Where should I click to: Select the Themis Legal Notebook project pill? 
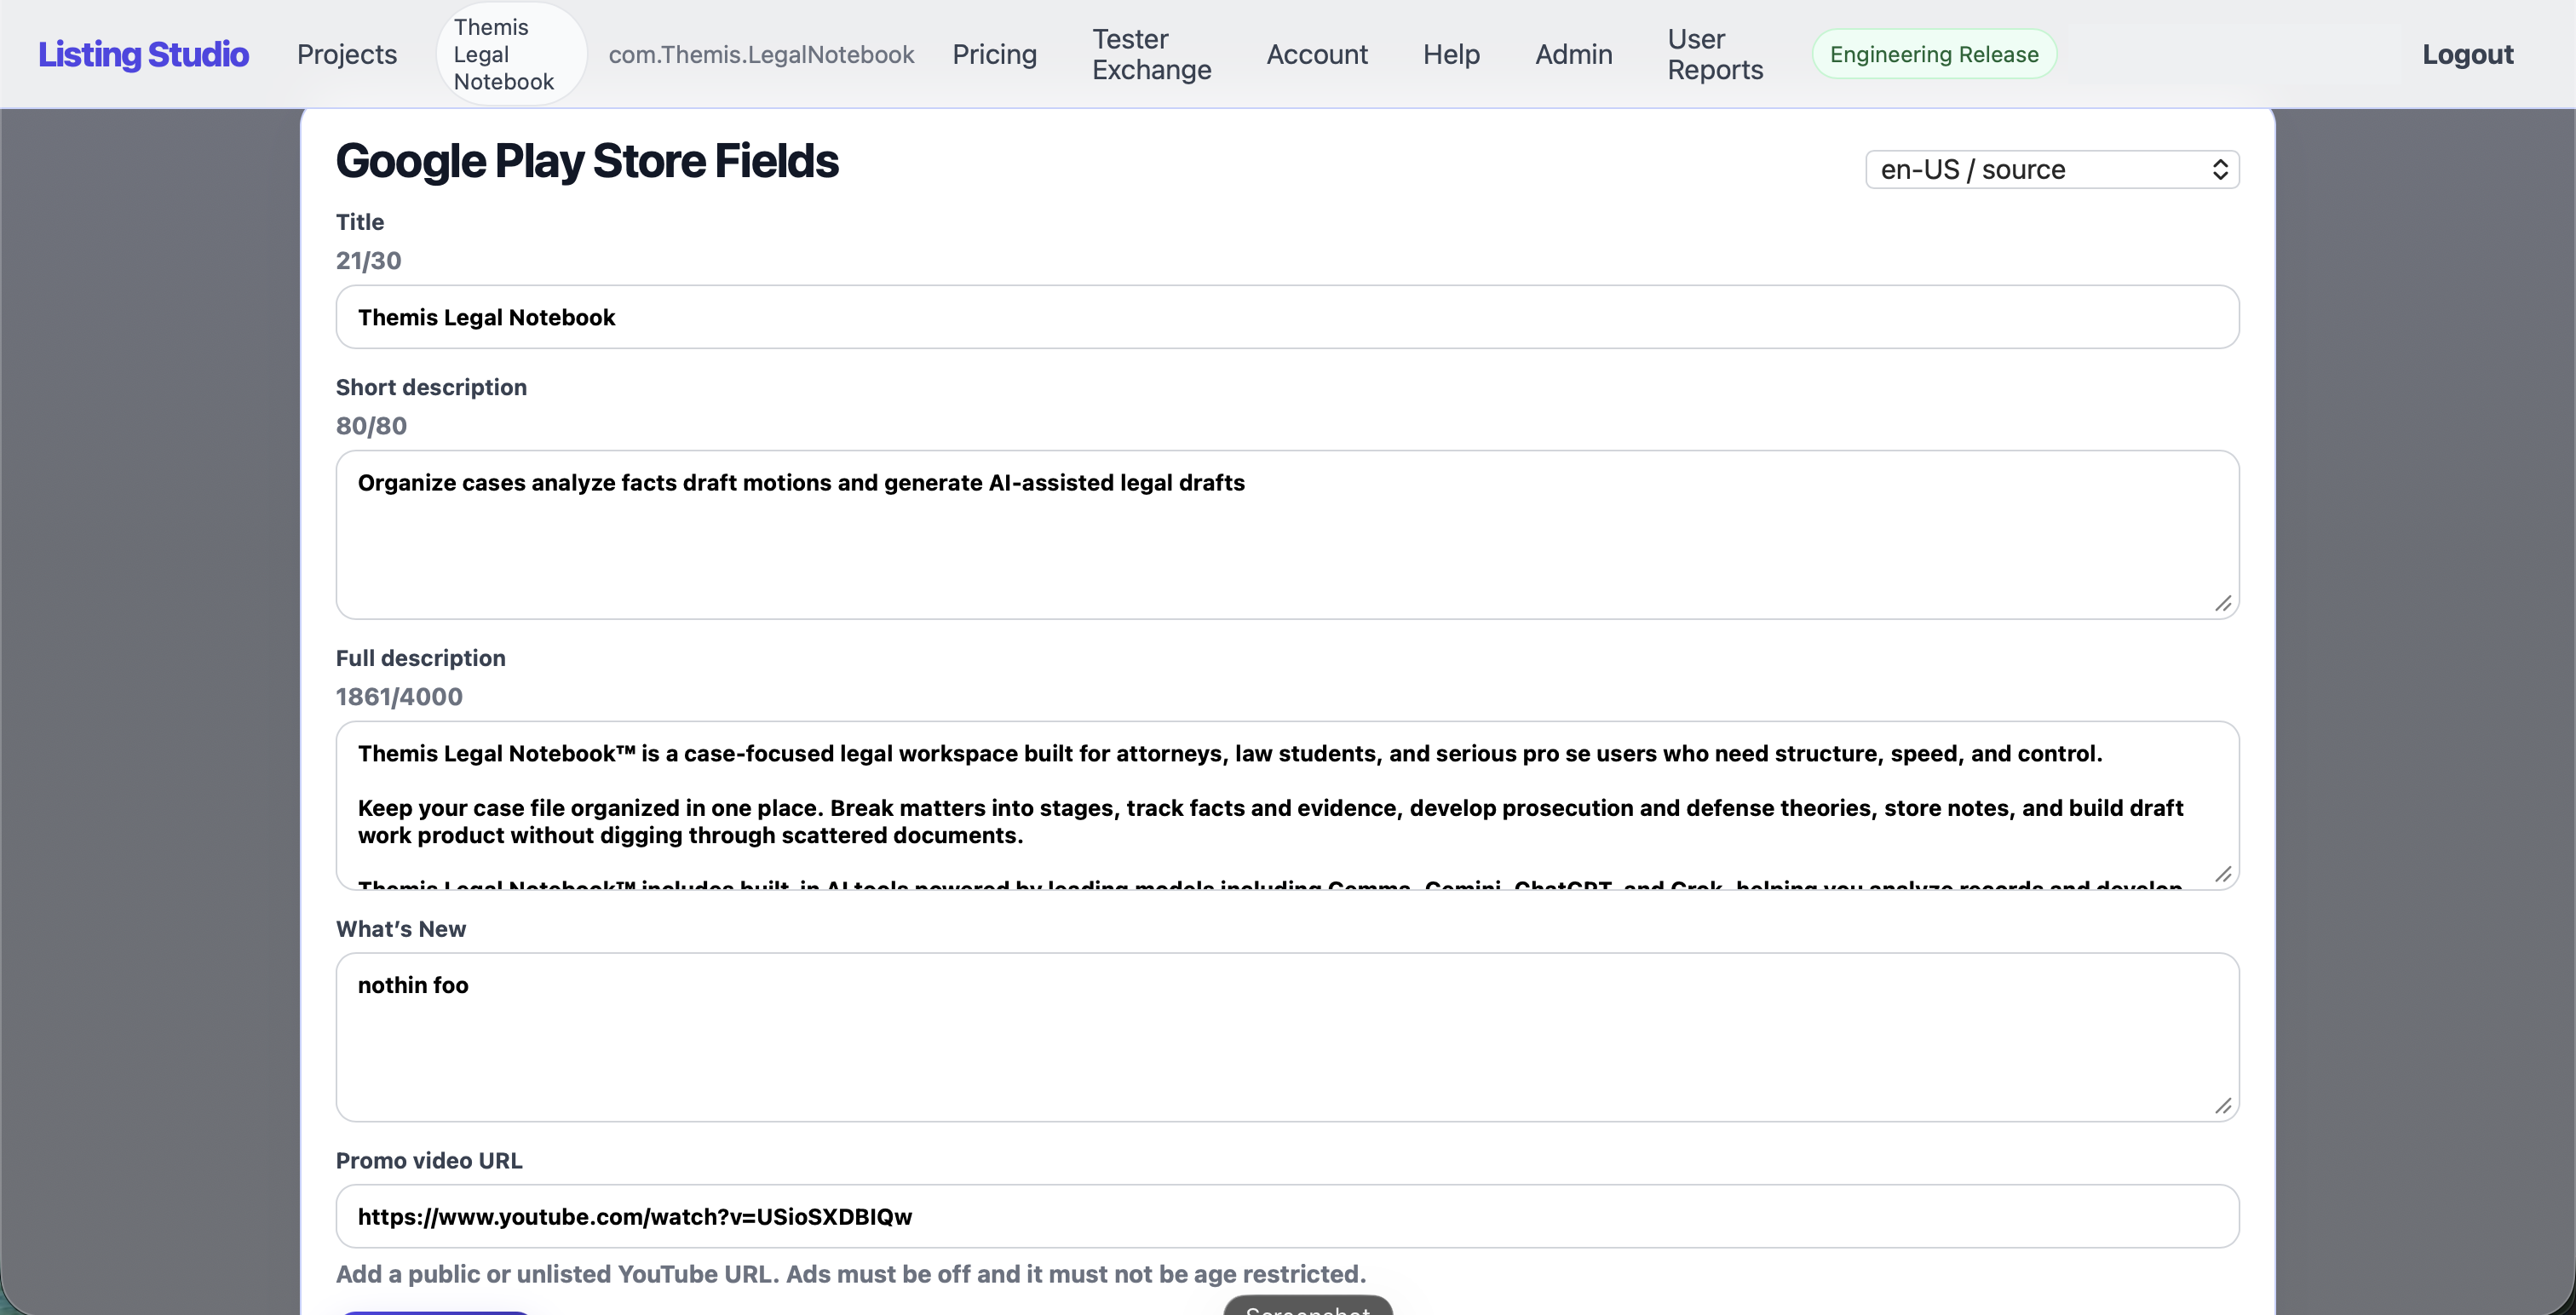pyautogui.click(x=511, y=54)
